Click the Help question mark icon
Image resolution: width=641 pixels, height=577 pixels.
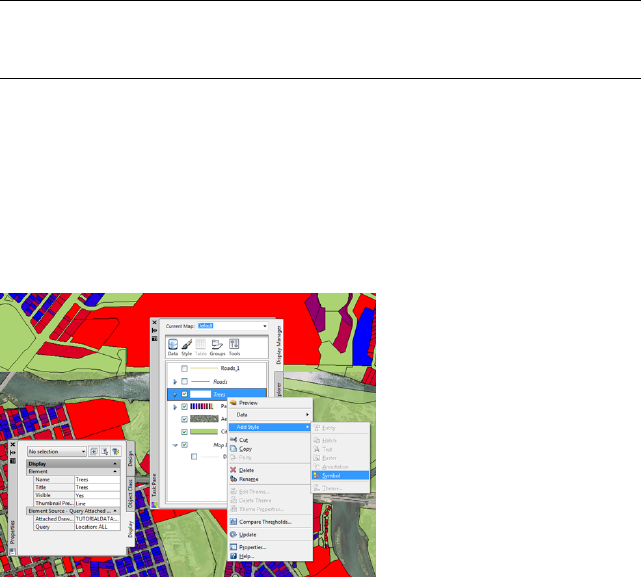233,556
